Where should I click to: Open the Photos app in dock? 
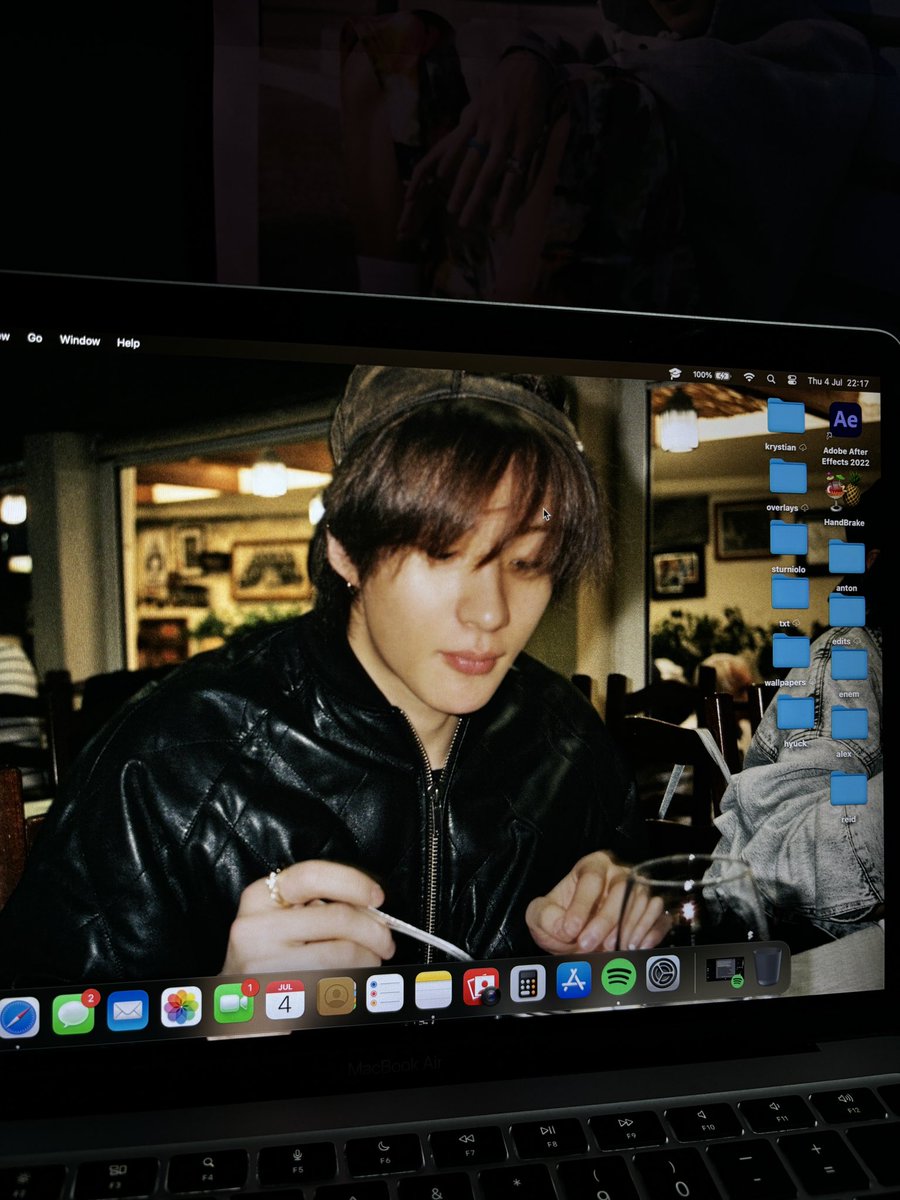(181, 1006)
